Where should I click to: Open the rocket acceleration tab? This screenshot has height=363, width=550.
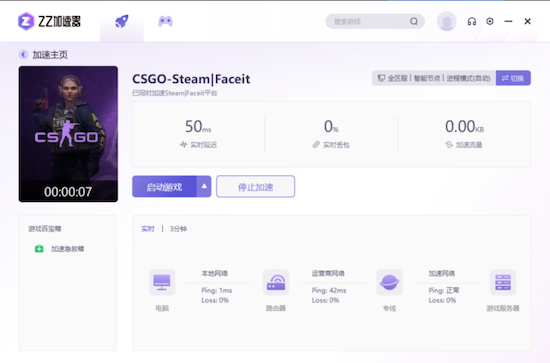click(122, 21)
